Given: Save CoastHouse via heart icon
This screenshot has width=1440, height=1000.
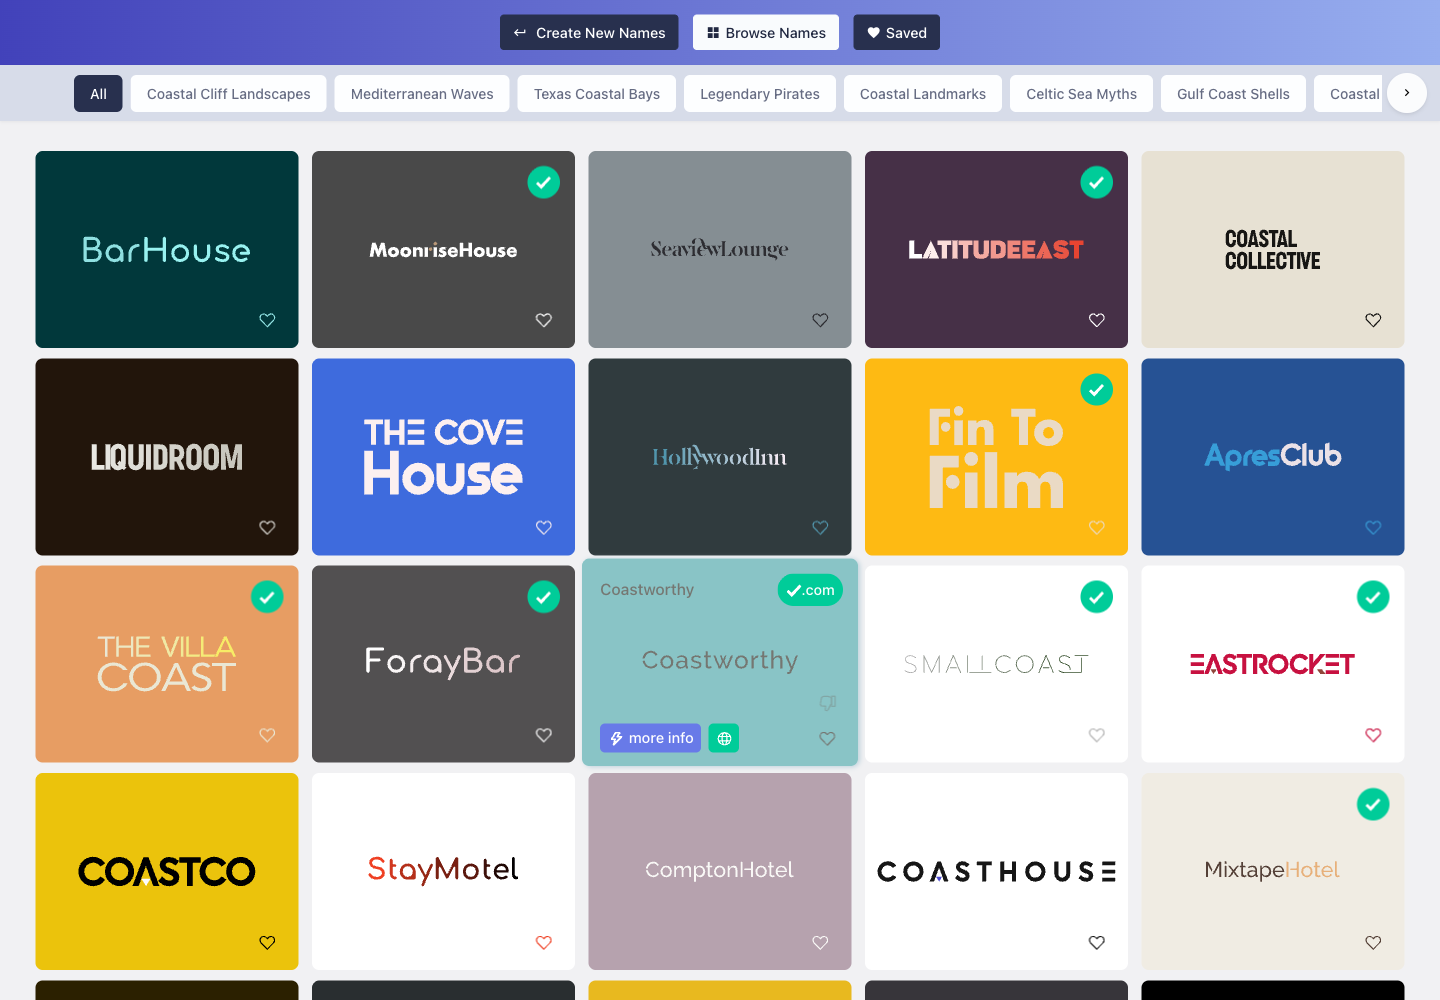Looking at the screenshot, I should click(x=1097, y=942).
